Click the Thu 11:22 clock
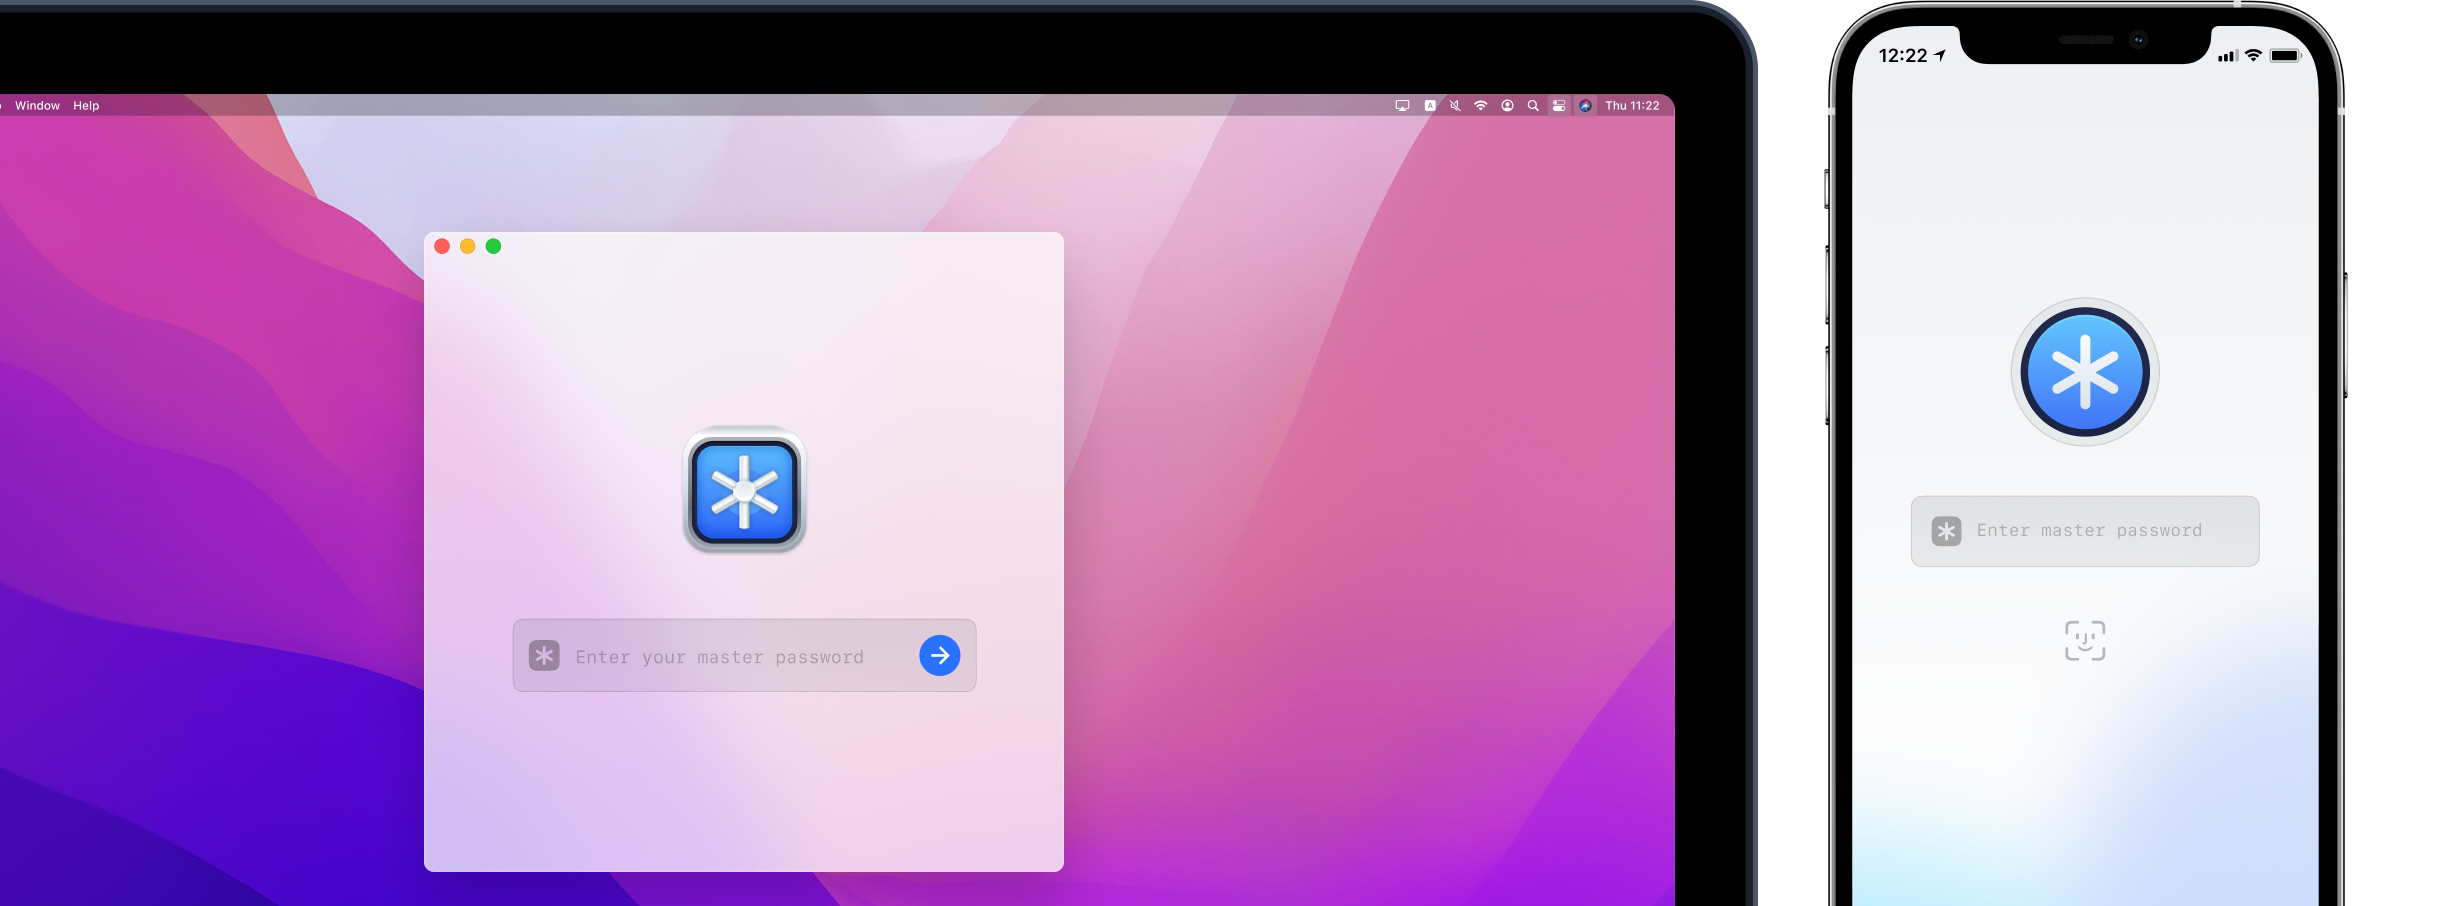 coord(1632,106)
